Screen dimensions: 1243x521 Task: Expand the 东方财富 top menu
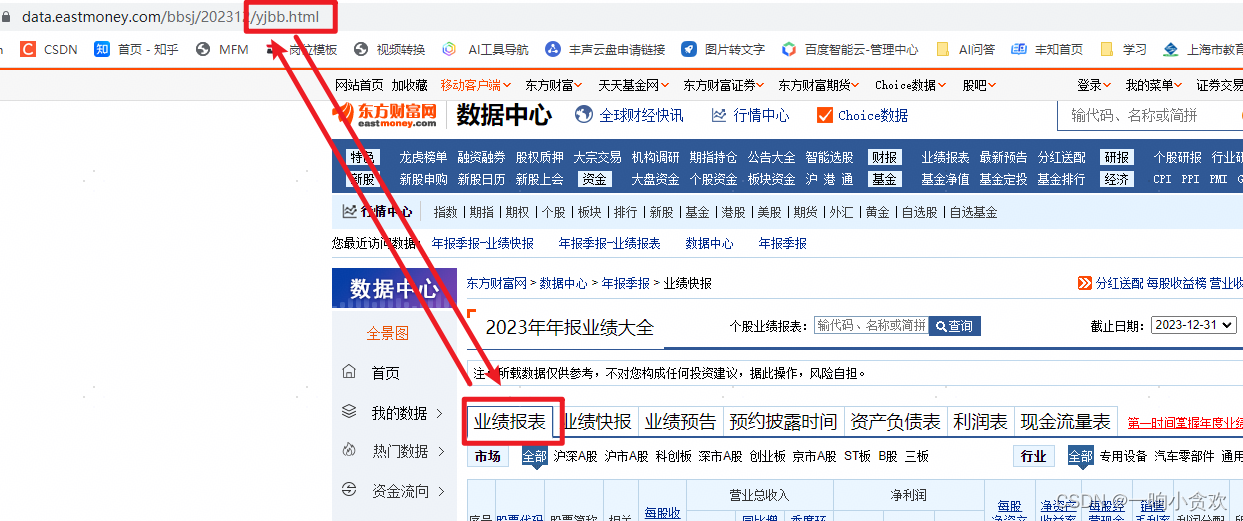click(x=554, y=85)
